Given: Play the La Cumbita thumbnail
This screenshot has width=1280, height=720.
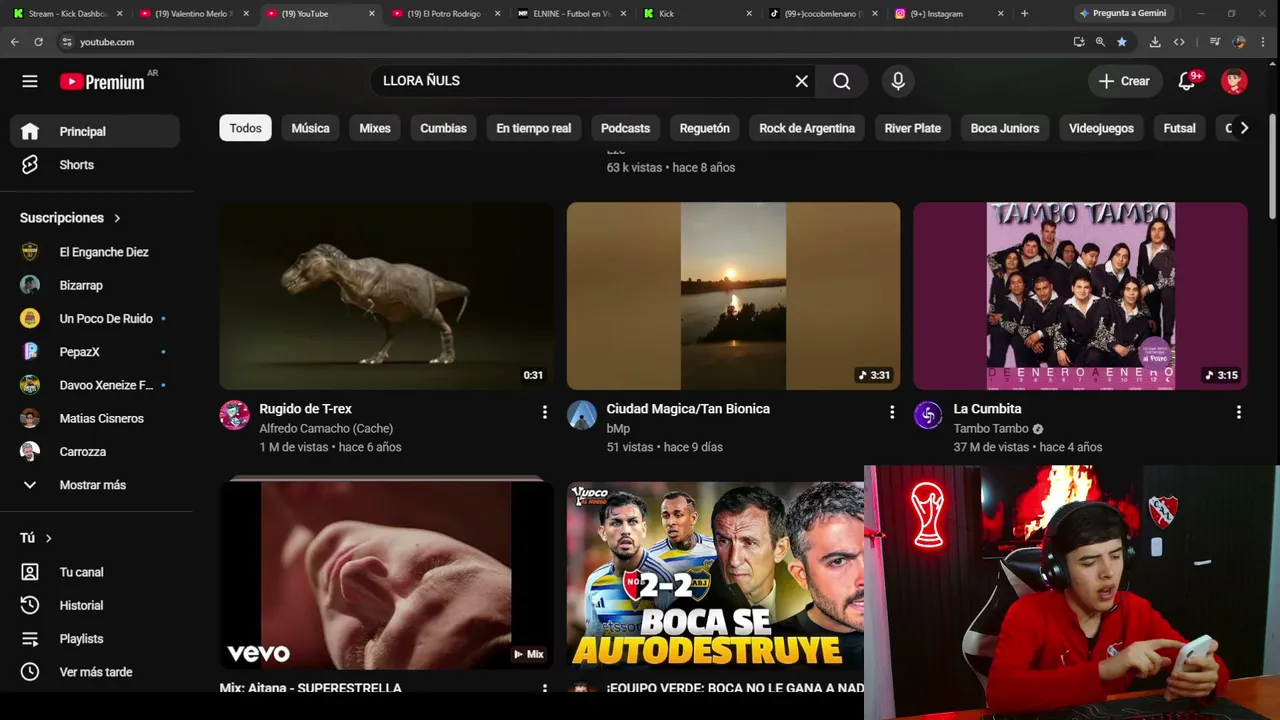Looking at the screenshot, I should pyautogui.click(x=1080, y=296).
